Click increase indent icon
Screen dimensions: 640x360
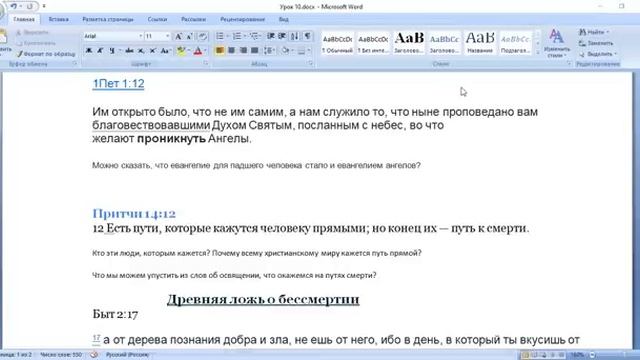282,36
